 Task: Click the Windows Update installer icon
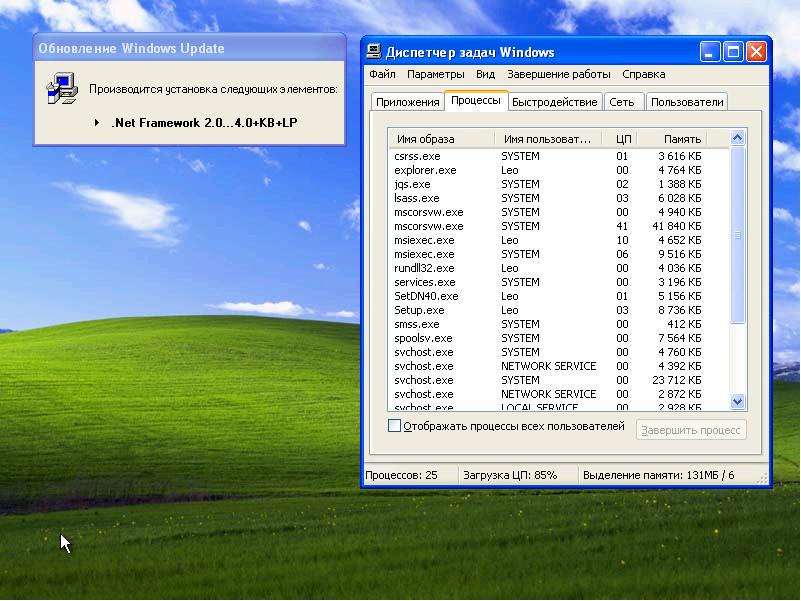click(62, 89)
